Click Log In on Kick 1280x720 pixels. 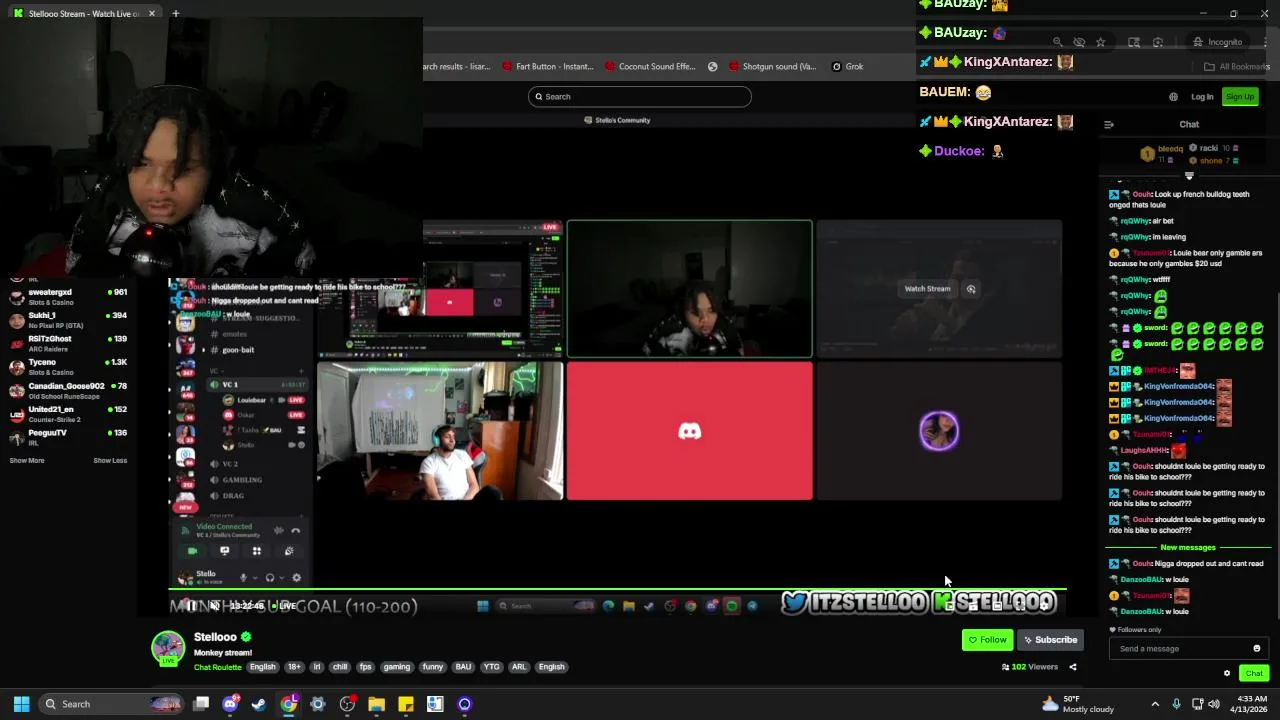[1202, 97]
